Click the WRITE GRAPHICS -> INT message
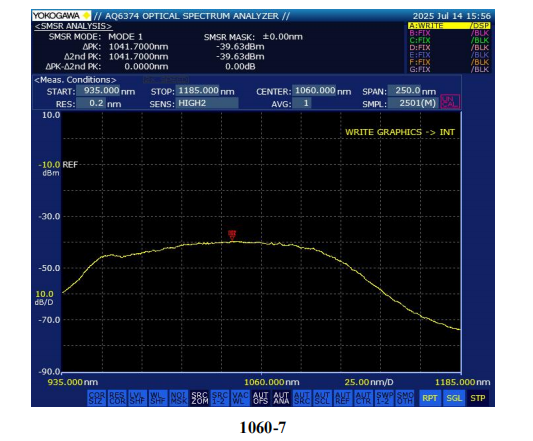This screenshot has width=533, height=441. (400, 132)
